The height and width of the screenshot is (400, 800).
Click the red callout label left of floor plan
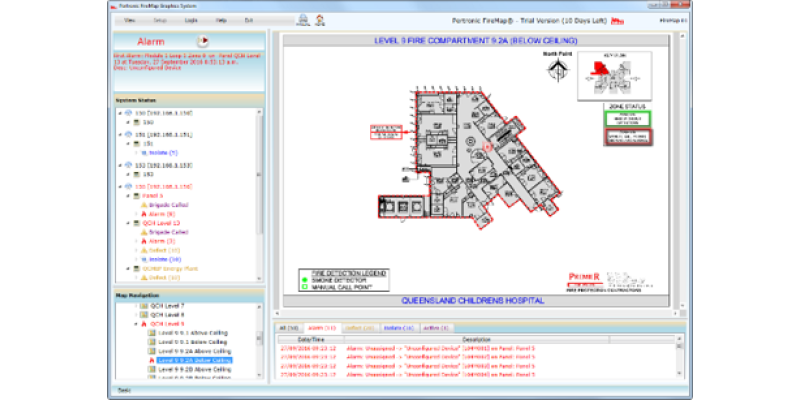click(x=386, y=132)
